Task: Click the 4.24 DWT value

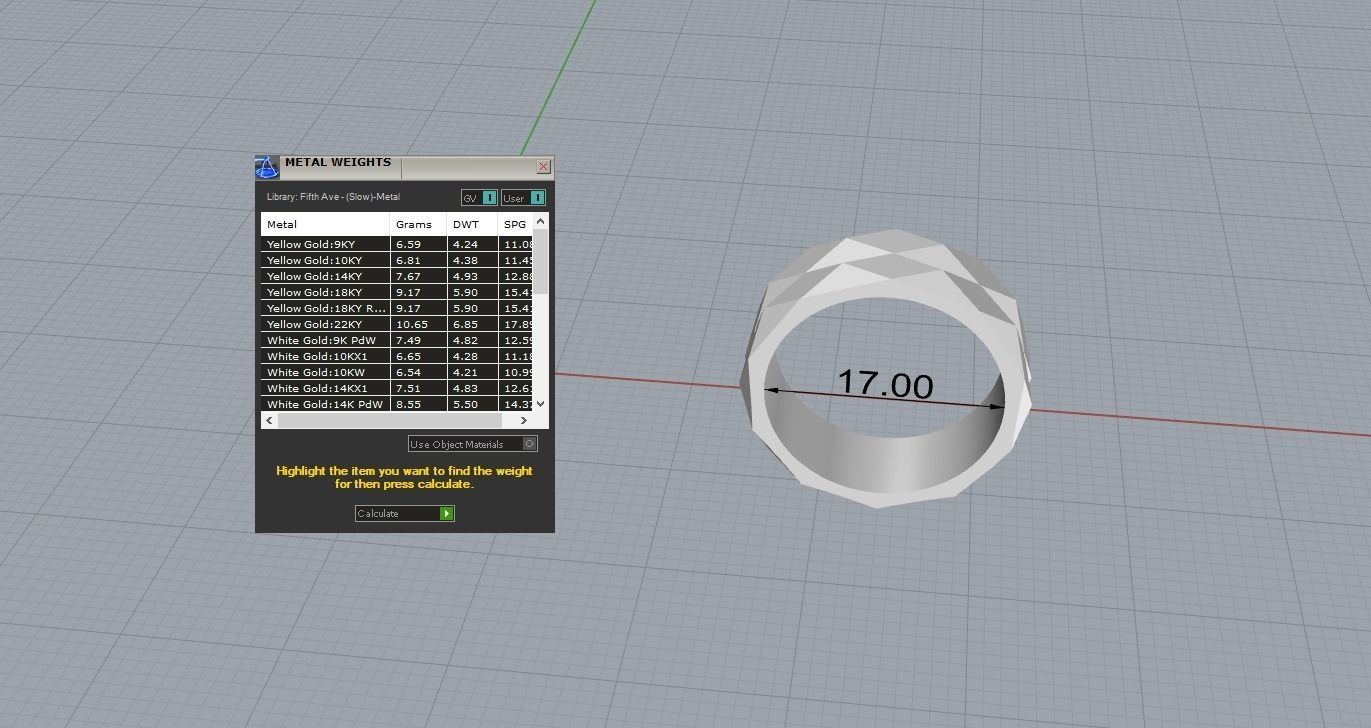Action: click(465, 244)
